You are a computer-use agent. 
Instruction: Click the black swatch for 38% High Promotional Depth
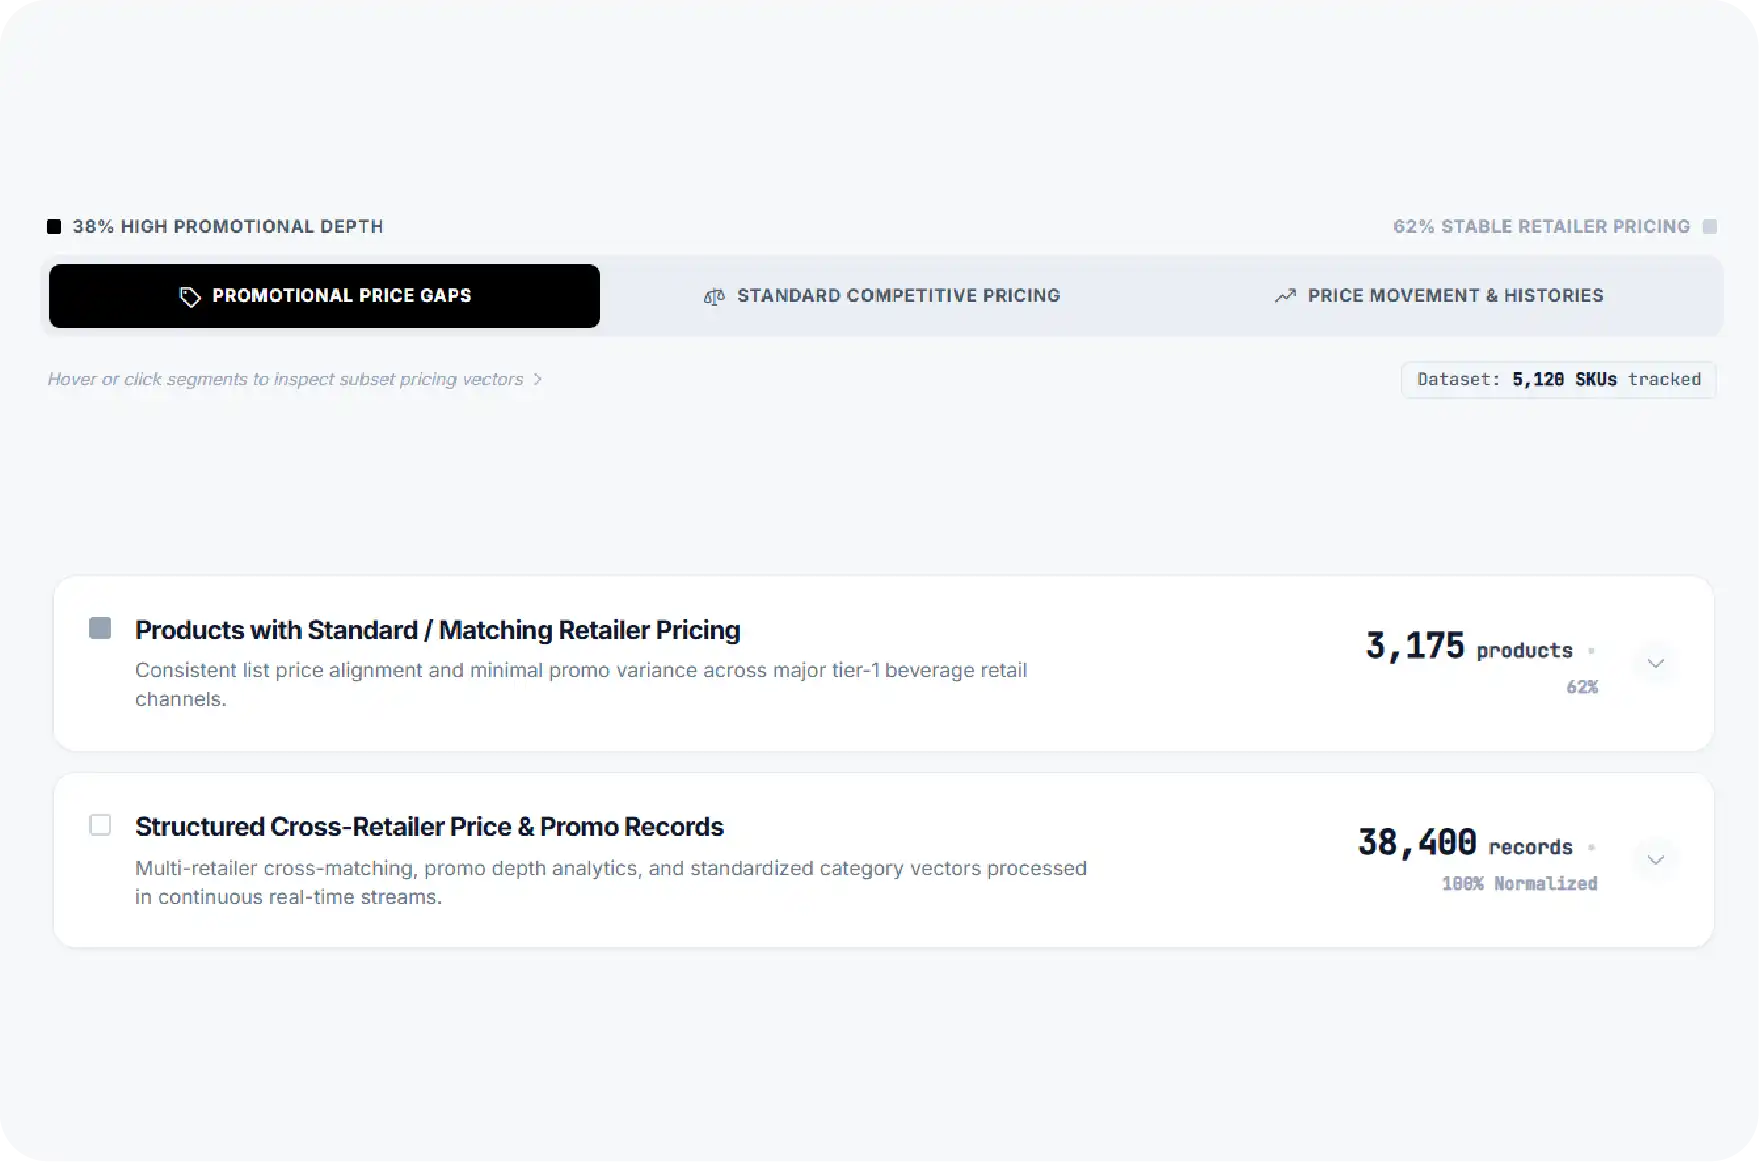[x=54, y=227]
